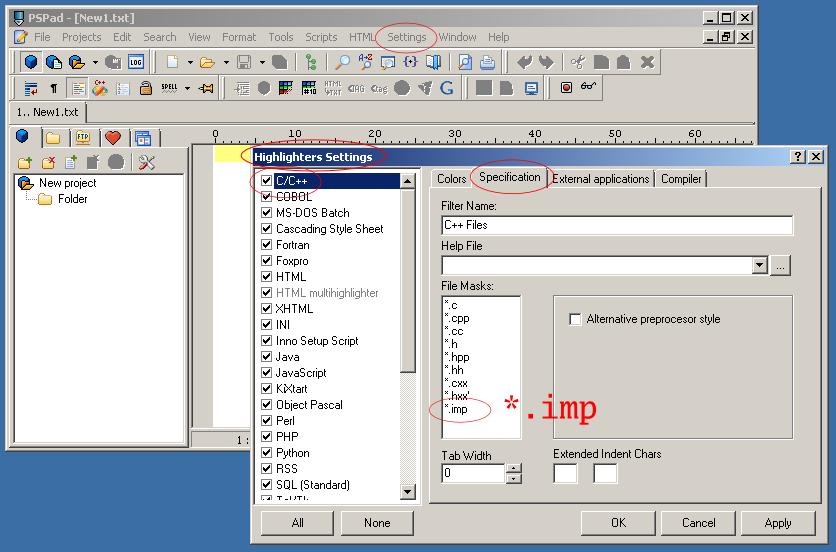Click the Filter Name input field
The image size is (836, 552).
coord(617,225)
